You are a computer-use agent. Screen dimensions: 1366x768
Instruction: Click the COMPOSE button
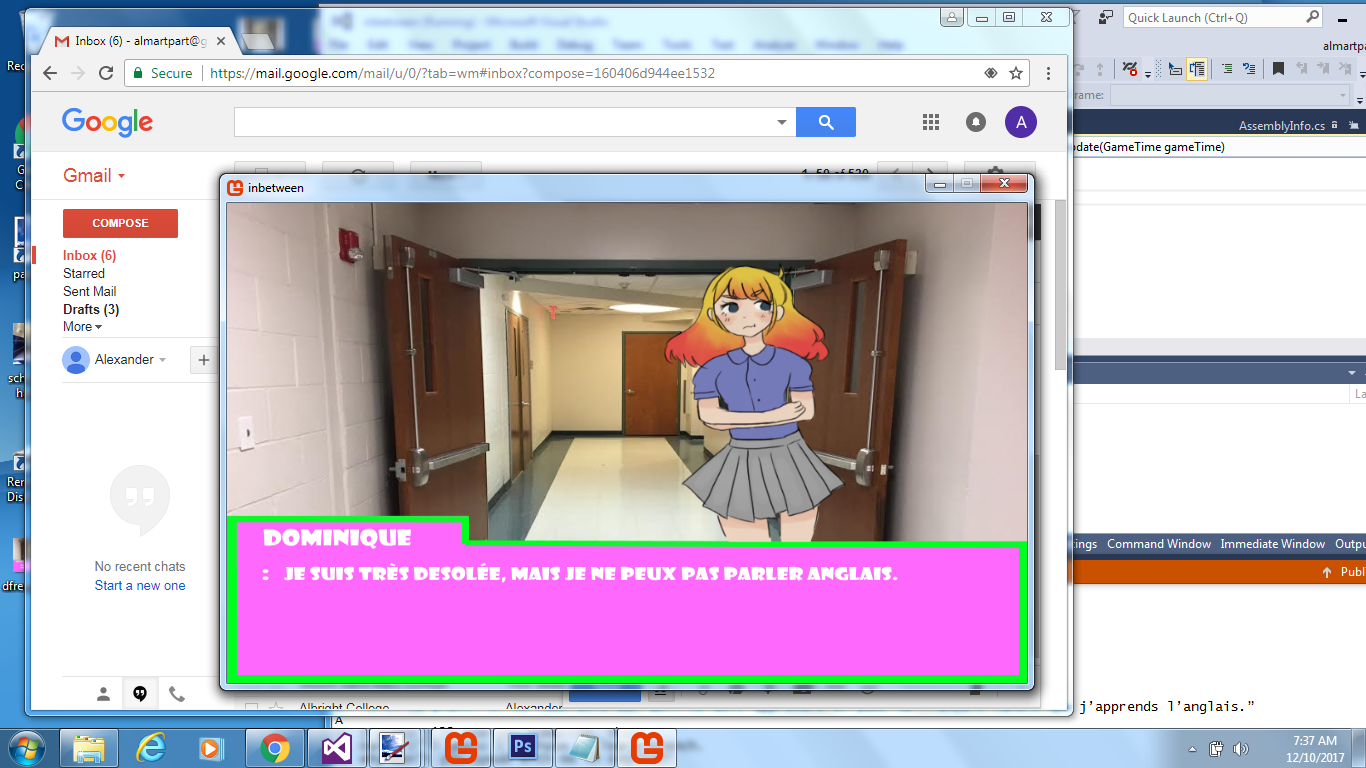(x=120, y=223)
